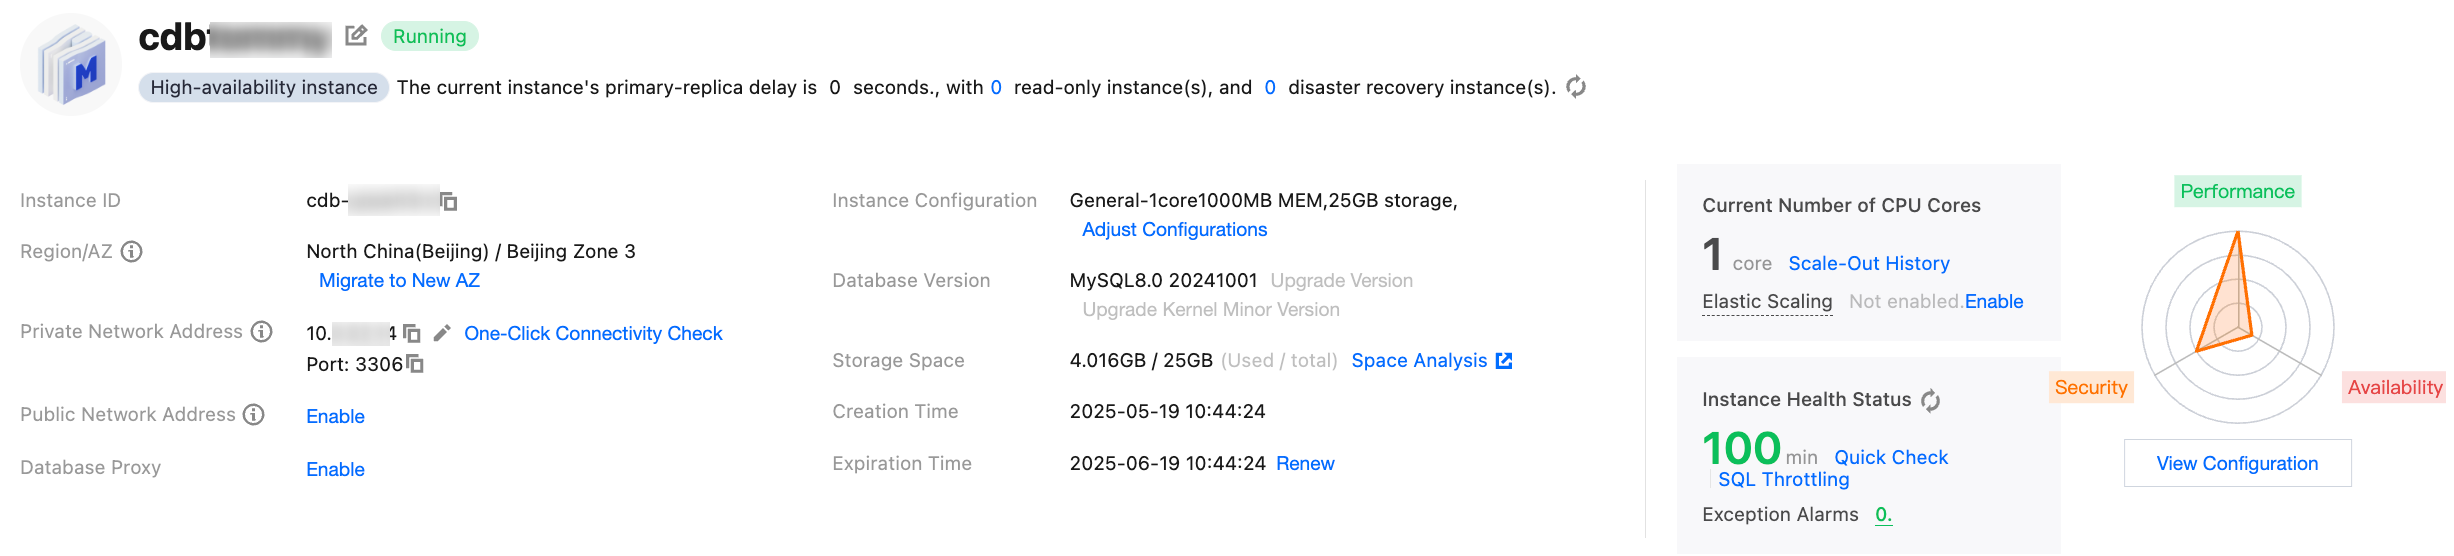The height and width of the screenshot is (556, 2454).
Task: Click the Performance label on radar chart
Action: pos(2237,192)
